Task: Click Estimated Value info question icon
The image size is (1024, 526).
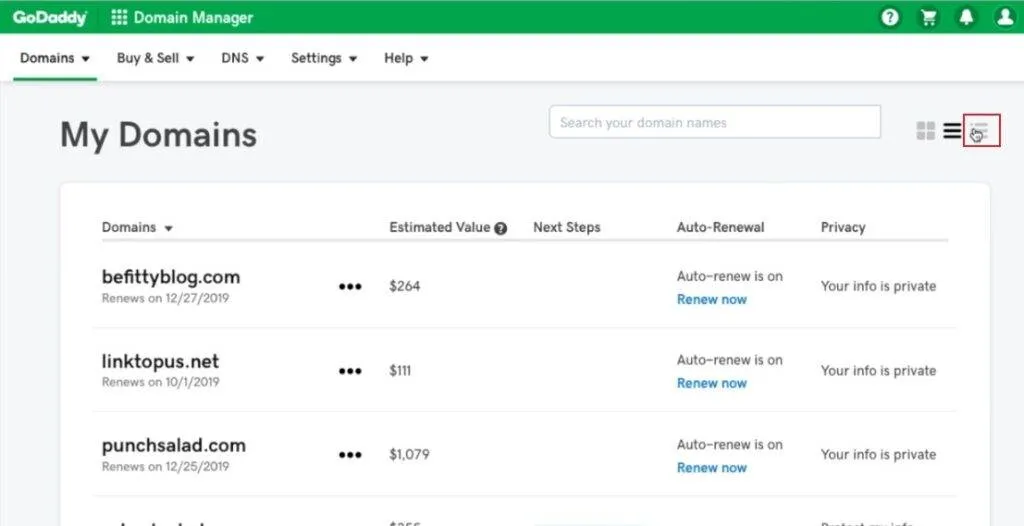Action: [x=501, y=228]
